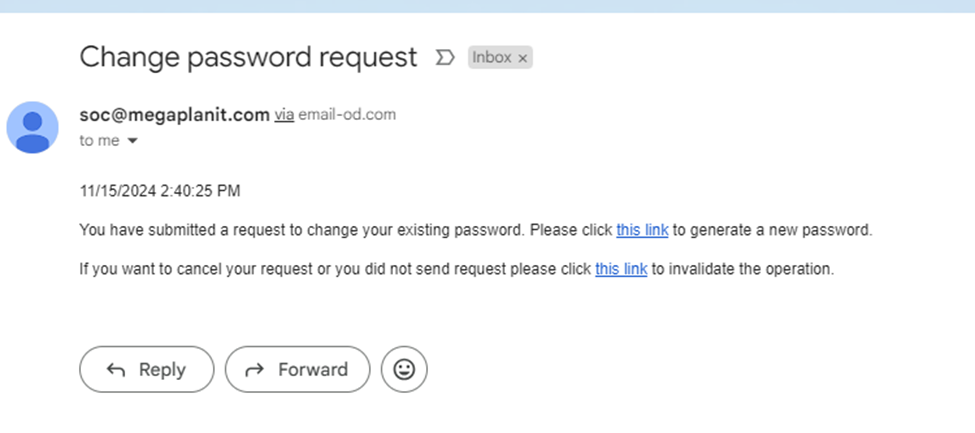
Task: Expand recipient details arrow next to "to me"
Action: coord(132,142)
